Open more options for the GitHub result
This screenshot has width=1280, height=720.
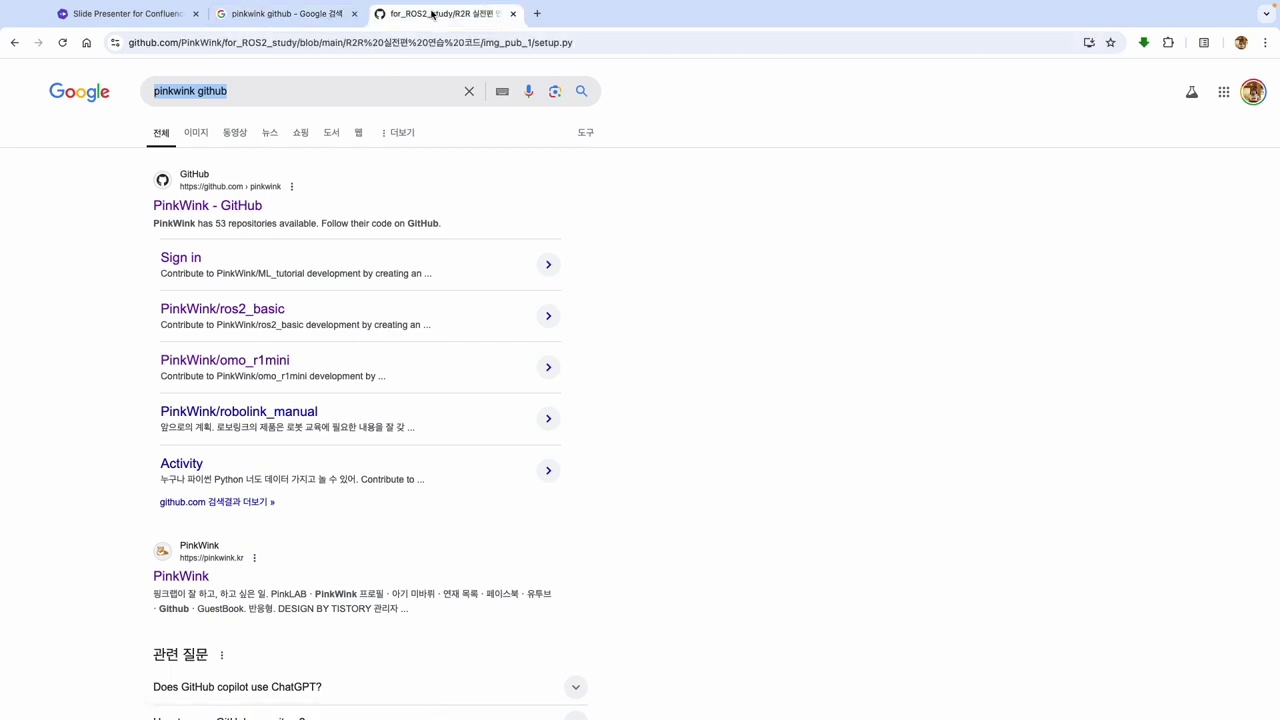(292, 187)
